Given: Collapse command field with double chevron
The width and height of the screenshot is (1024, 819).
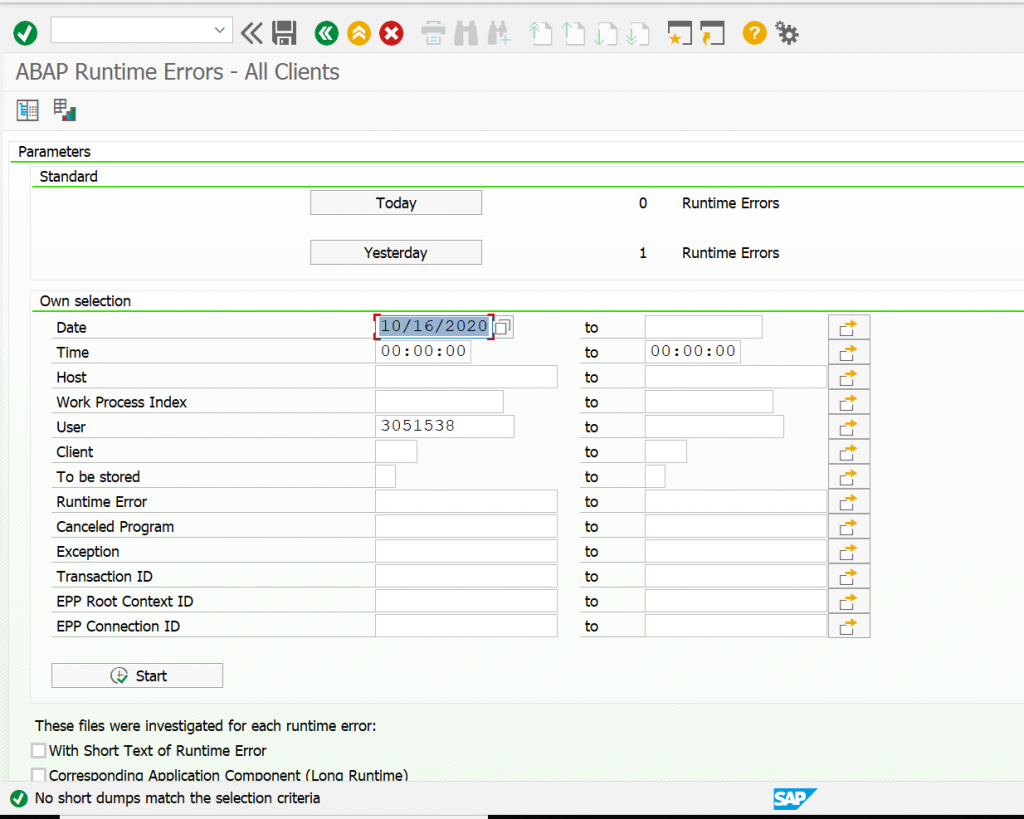Looking at the screenshot, I should pyautogui.click(x=251, y=33).
